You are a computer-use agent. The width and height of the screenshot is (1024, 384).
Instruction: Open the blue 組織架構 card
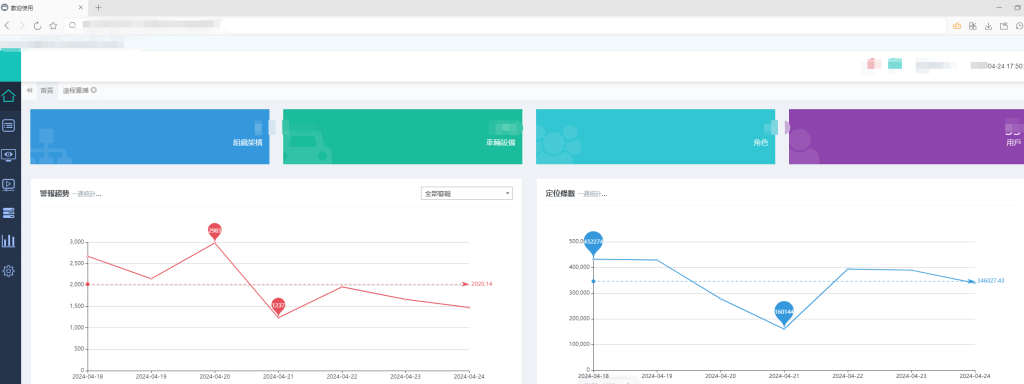pyautogui.click(x=150, y=136)
